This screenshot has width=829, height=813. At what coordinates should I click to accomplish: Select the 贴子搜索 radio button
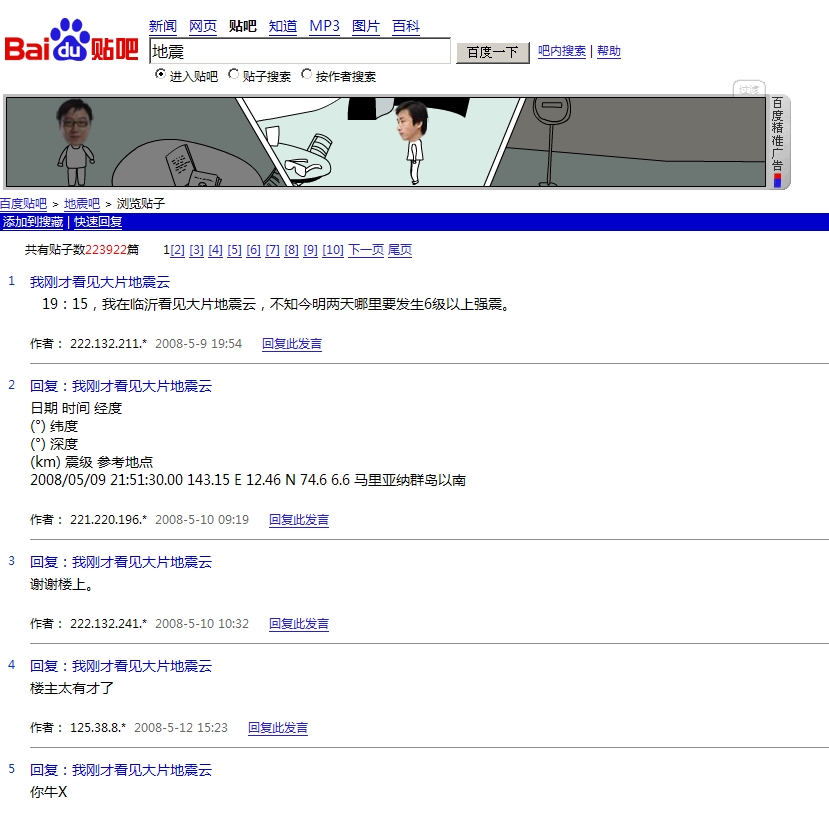pyautogui.click(x=233, y=75)
